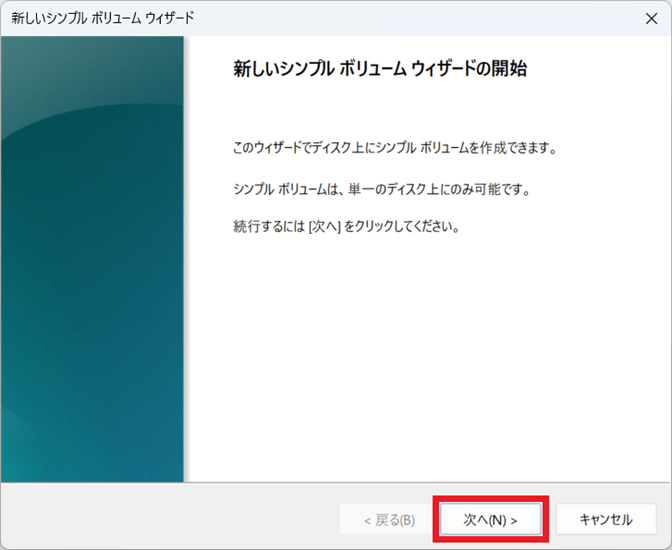Click blank space right of the bold heading
Screen dimensions: 672x550
[x=600, y=70]
